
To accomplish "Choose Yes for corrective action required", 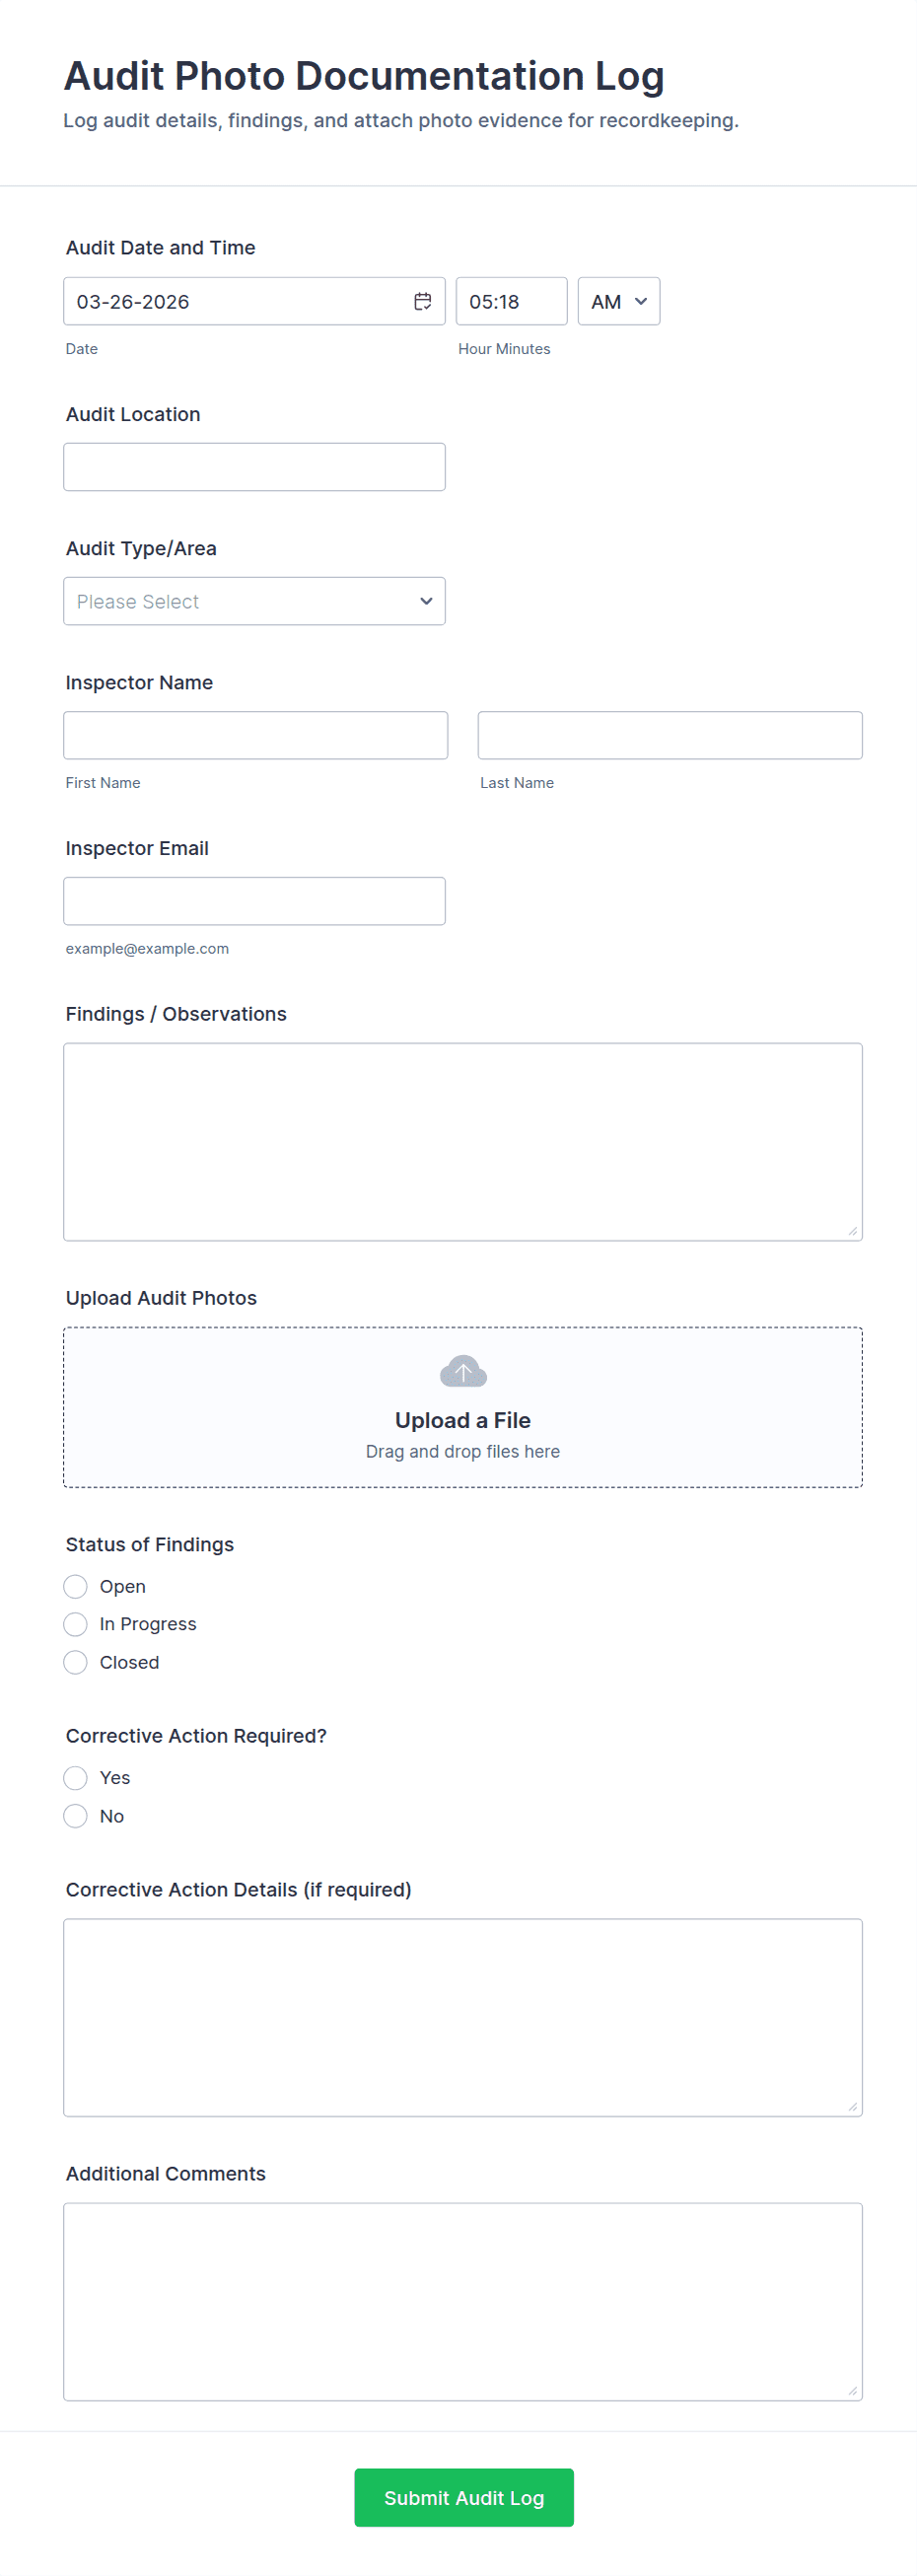I will [x=76, y=1777].
